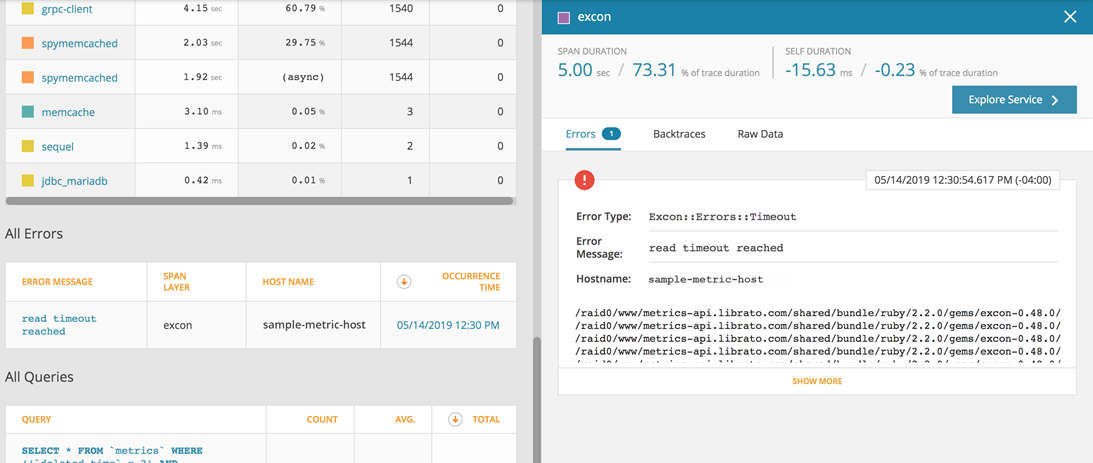Click the purple excon color square
Viewport: 1093px width, 463px height.
click(565, 17)
